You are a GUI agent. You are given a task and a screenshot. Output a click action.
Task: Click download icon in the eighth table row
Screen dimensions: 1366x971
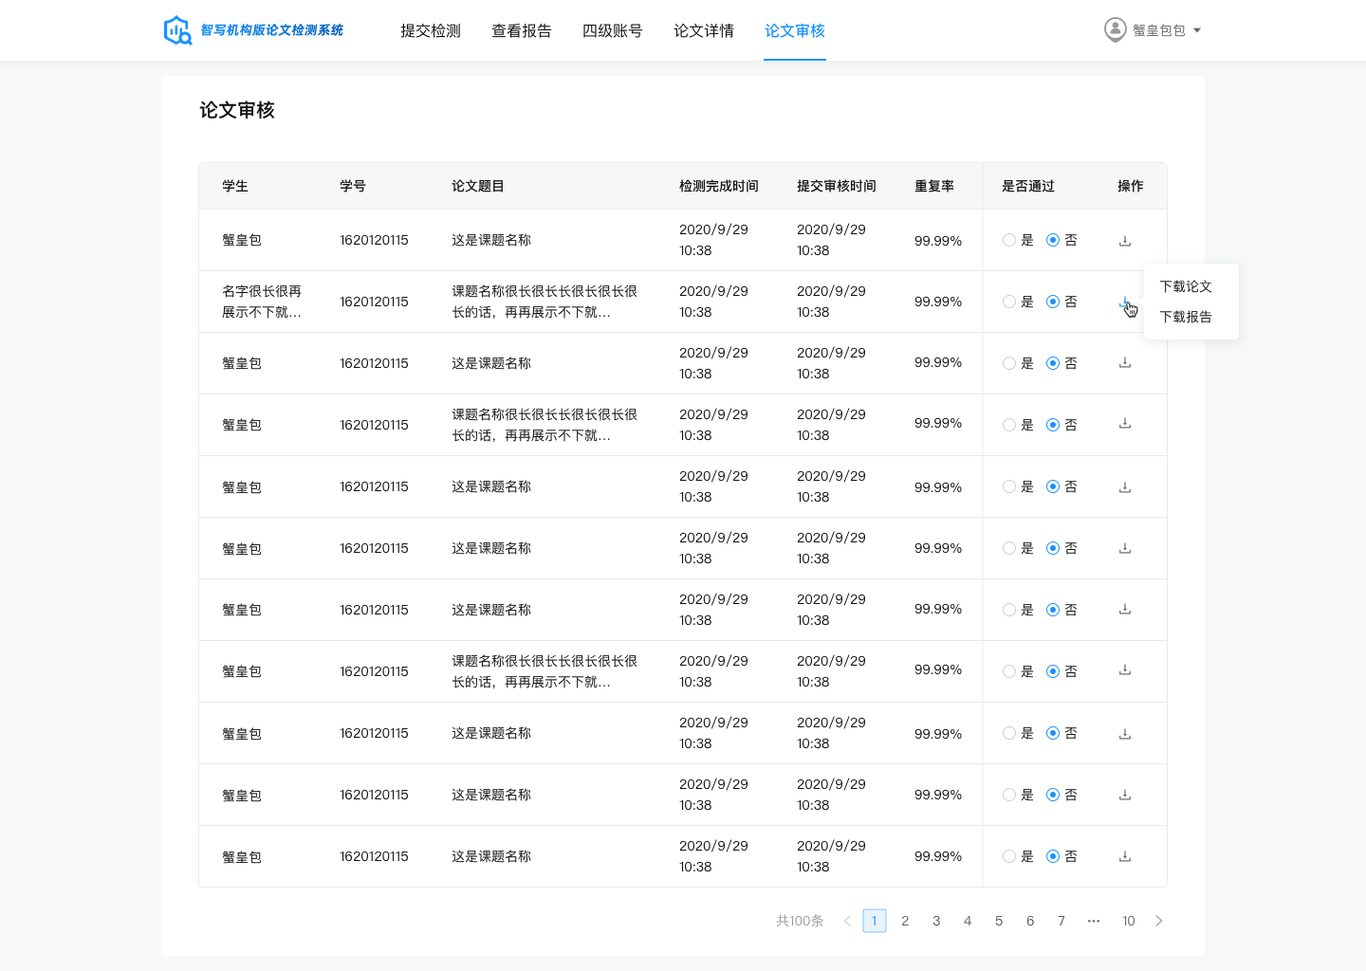[1125, 670]
